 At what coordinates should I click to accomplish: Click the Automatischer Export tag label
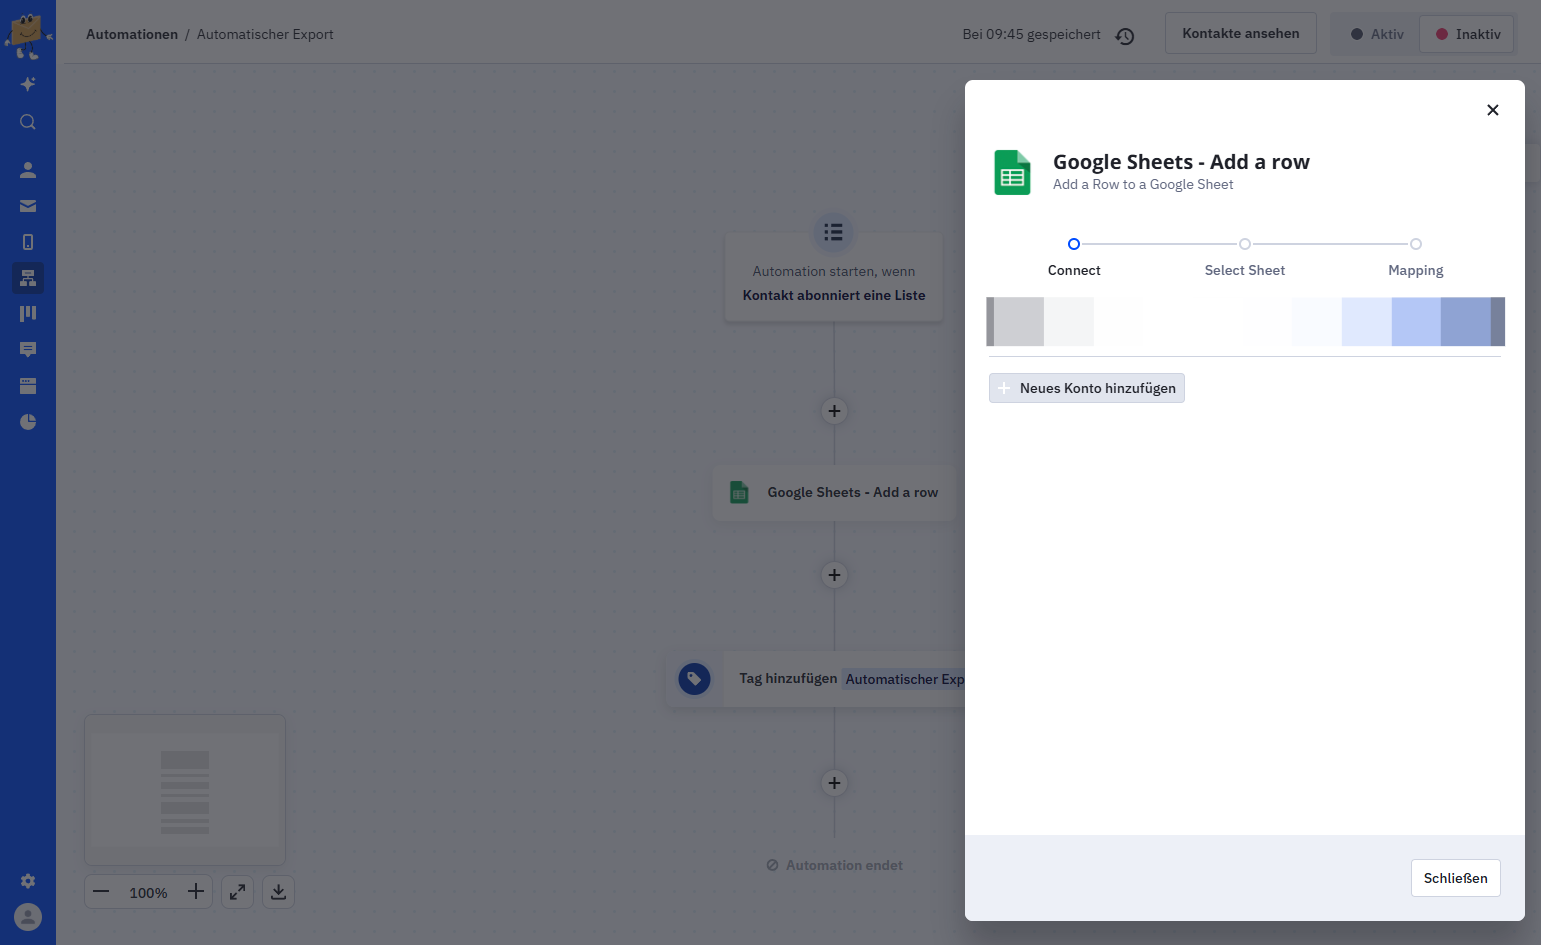tap(904, 679)
